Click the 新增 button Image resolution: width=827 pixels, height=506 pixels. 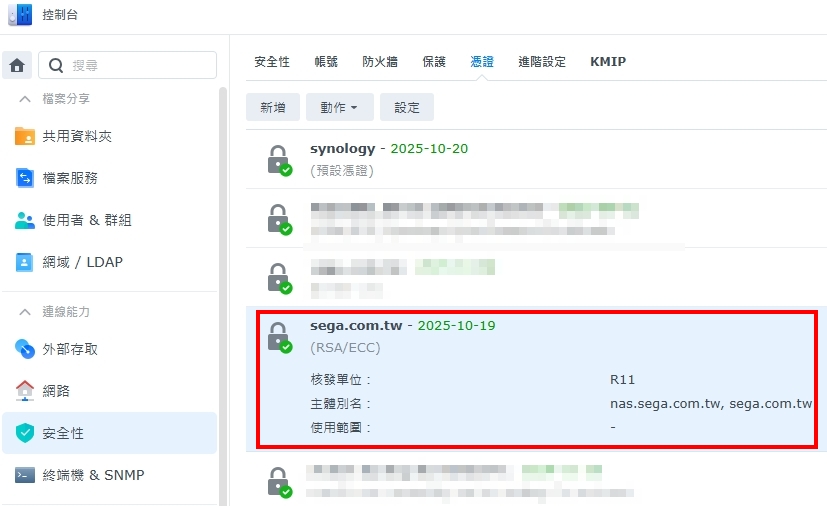click(273, 107)
